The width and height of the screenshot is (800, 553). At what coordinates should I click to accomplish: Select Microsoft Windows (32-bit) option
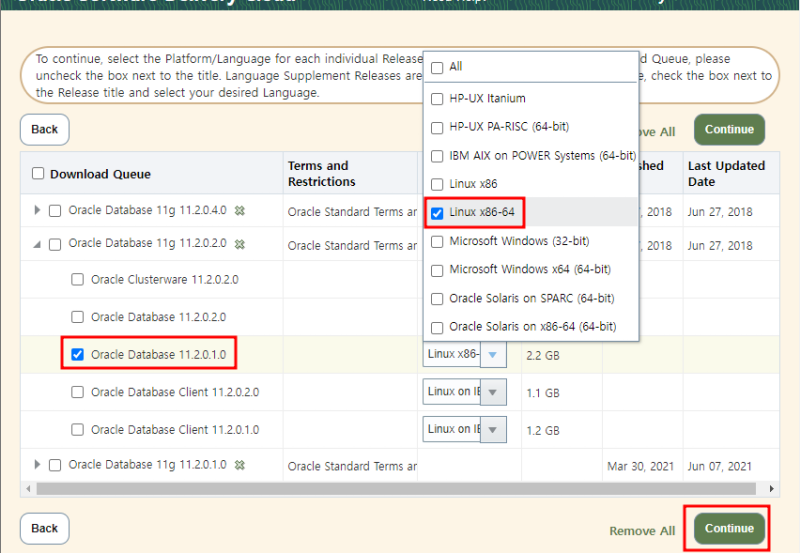pyautogui.click(x=437, y=241)
